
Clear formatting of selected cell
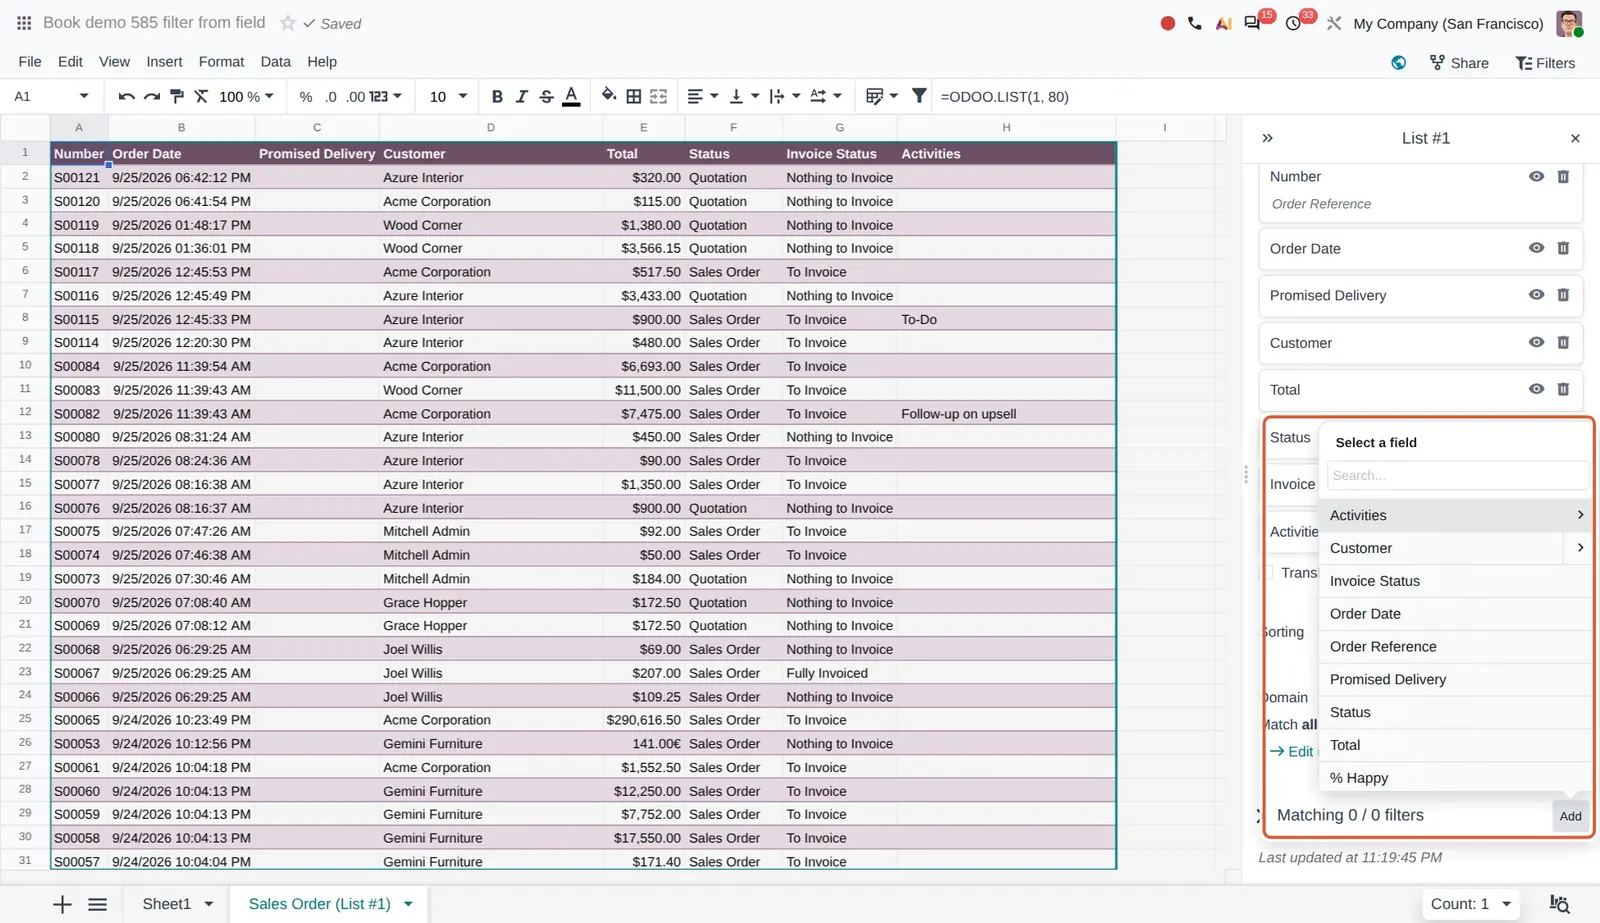coord(201,96)
